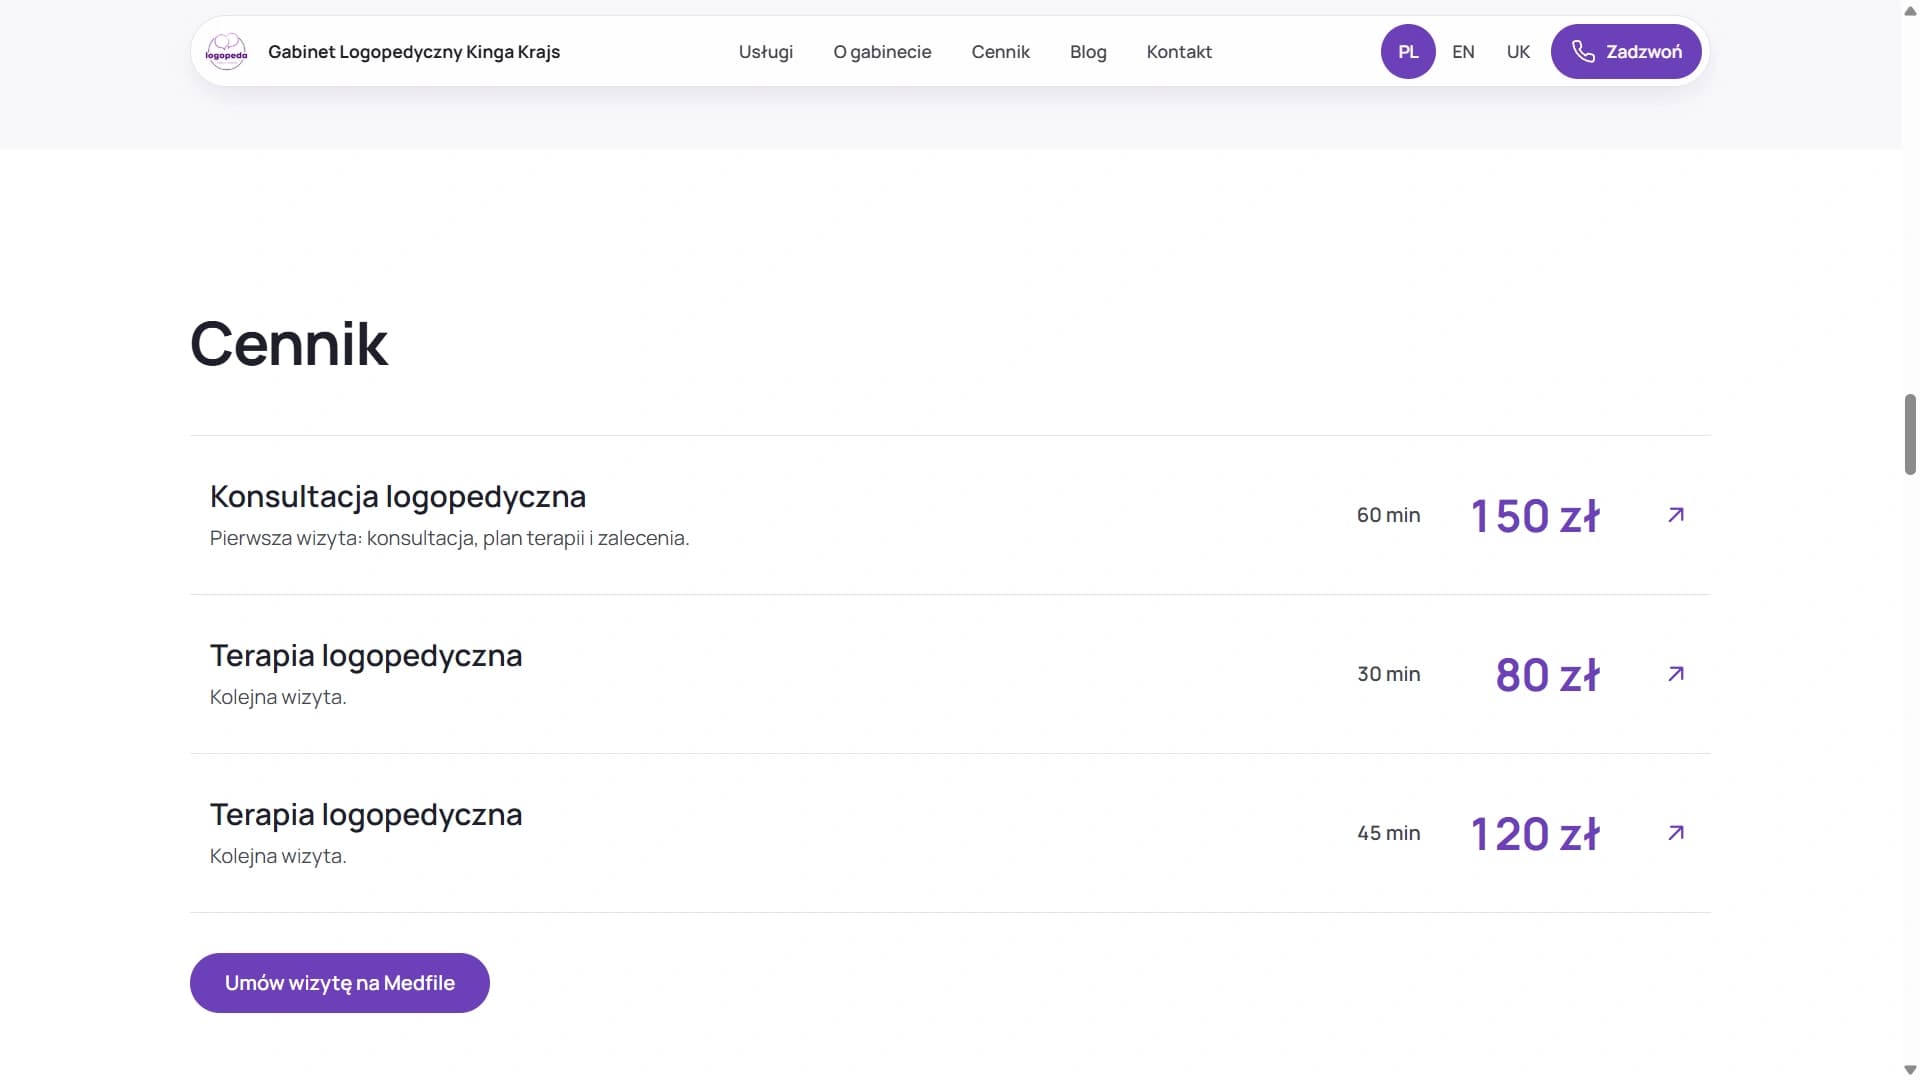The height and width of the screenshot is (1080, 1920).
Task: Click the scrollbar up arrow
Action: (x=1910, y=11)
